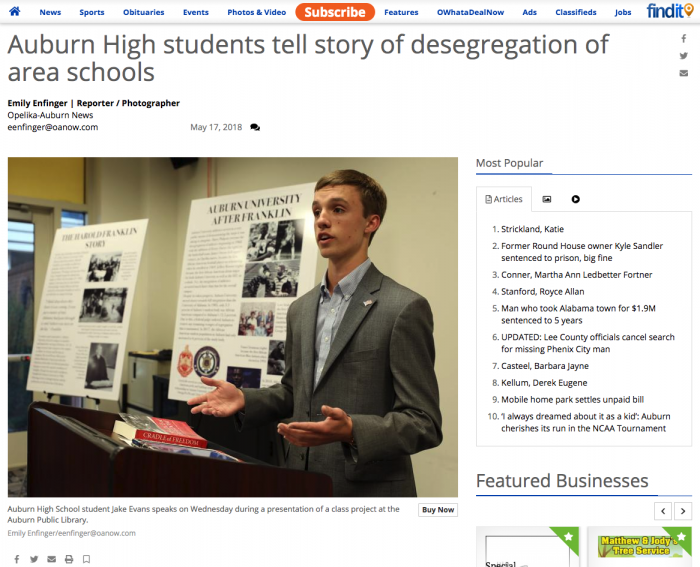Go to the home page icon
This screenshot has width=700, height=567.
[x=14, y=12]
